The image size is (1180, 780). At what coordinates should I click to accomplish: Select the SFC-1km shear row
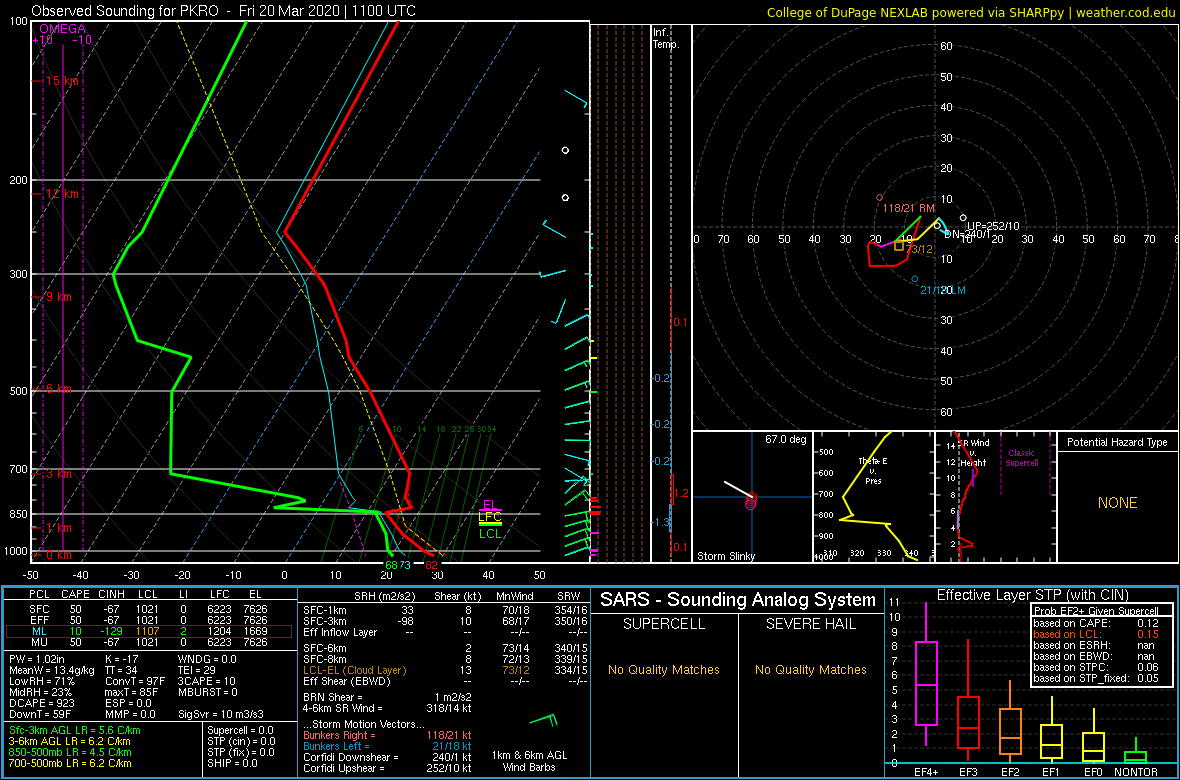pos(446,611)
